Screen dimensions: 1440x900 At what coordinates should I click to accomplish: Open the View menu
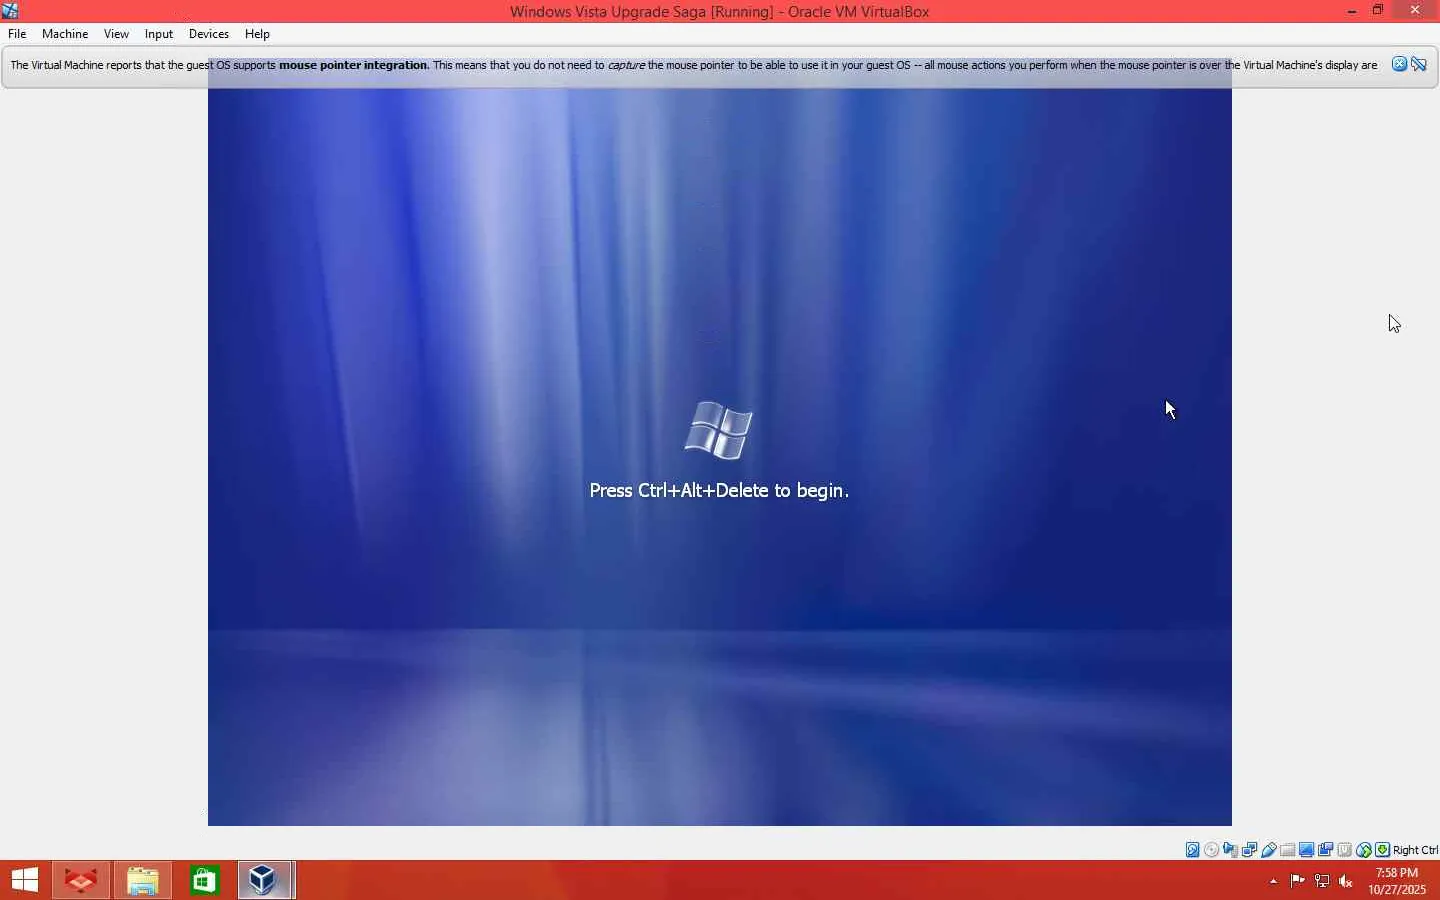(116, 34)
